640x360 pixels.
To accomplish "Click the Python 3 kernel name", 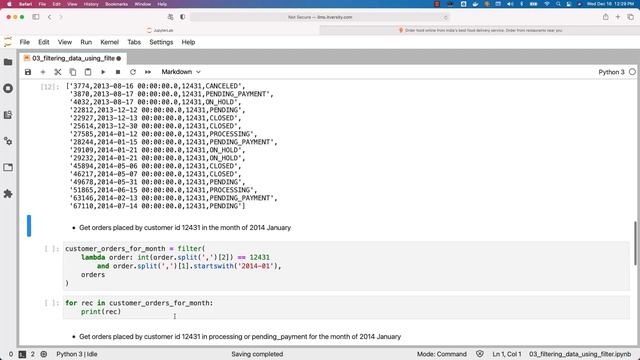I will tap(611, 72).
